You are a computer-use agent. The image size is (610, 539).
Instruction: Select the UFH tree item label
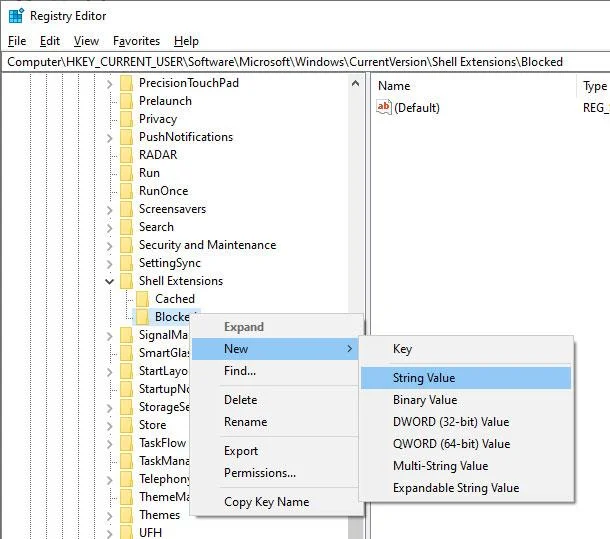pos(150,532)
